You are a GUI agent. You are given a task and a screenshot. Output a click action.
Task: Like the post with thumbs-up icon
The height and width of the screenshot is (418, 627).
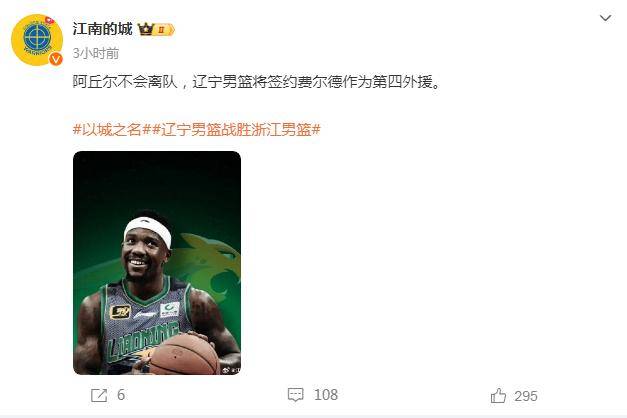pyautogui.click(x=498, y=396)
